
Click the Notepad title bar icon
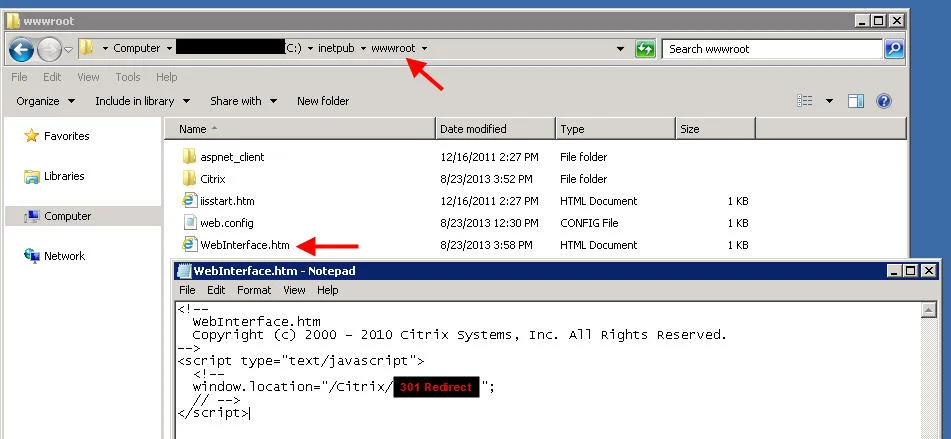184,271
